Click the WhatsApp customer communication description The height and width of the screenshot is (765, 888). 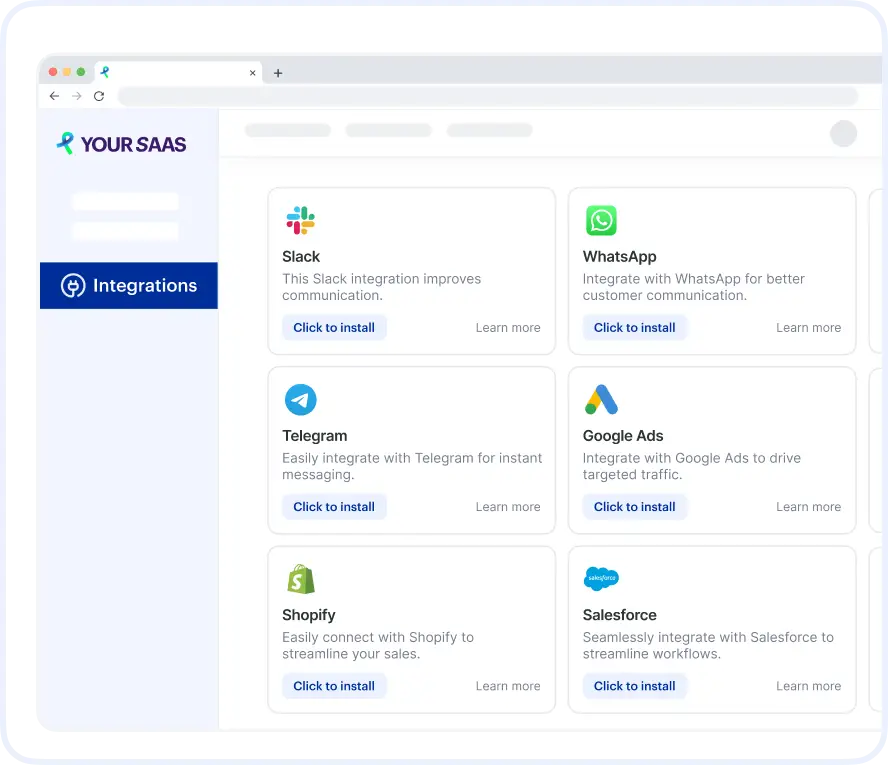693,287
